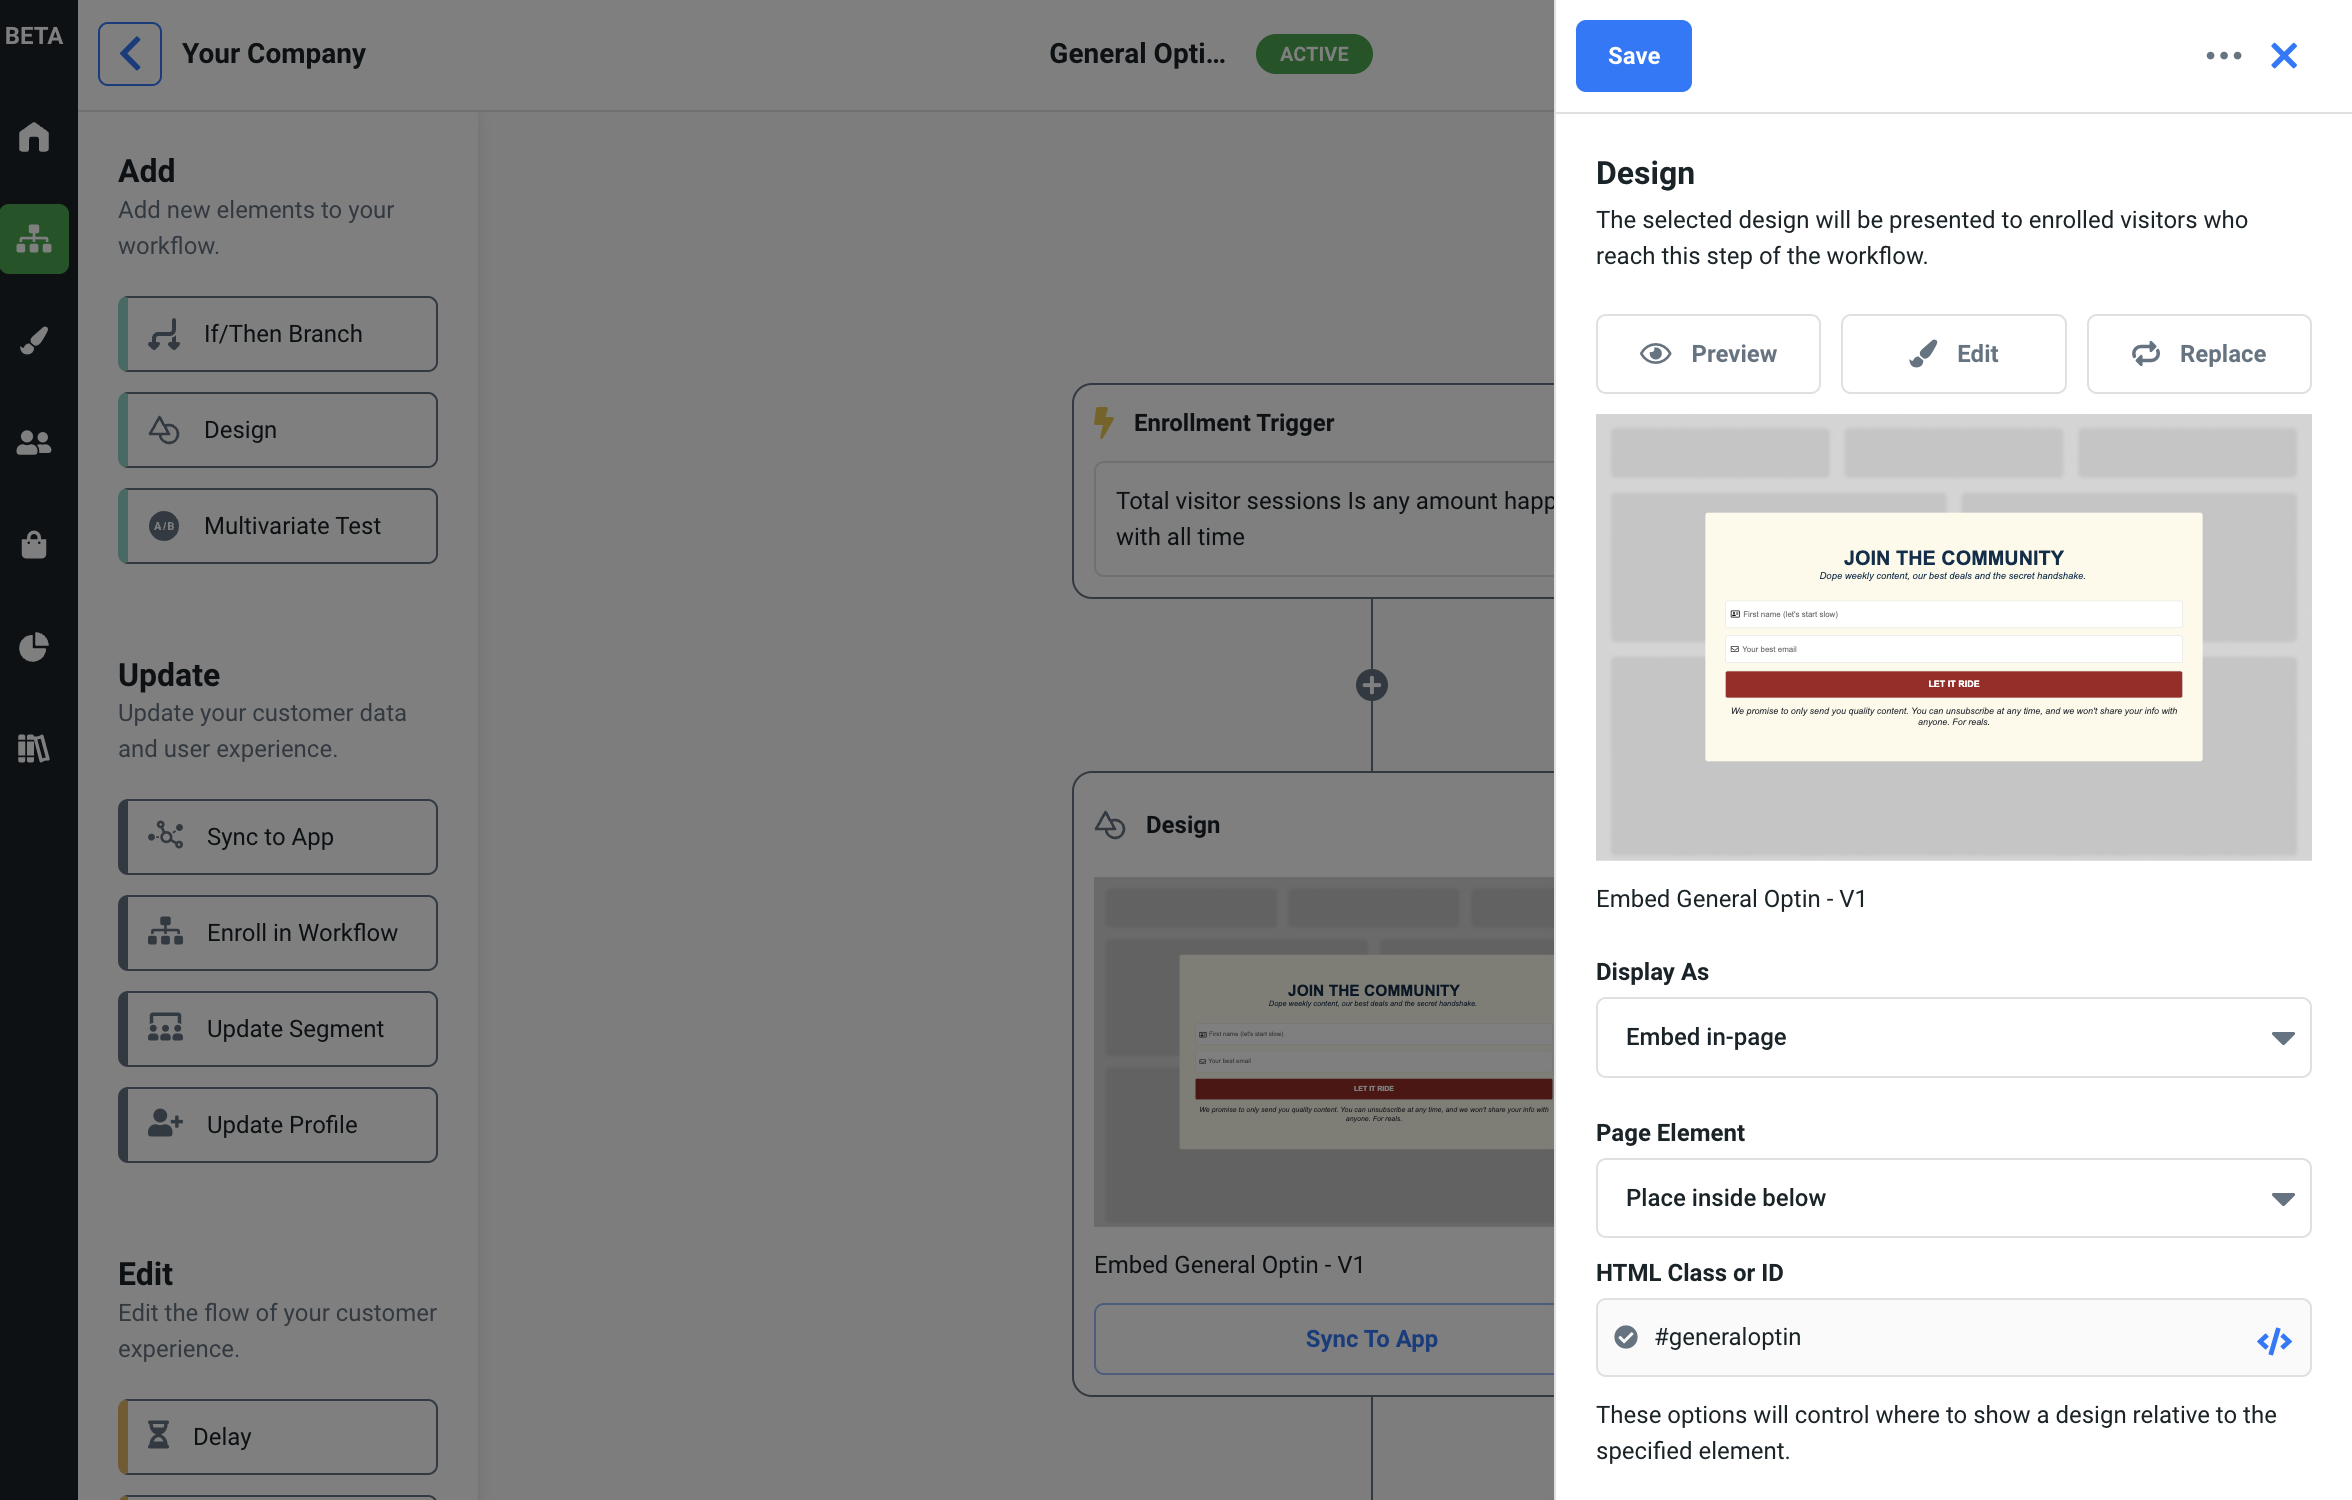The width and height of the screenshot is (2352, 1500).
Task: Click the code icon in HTML field
Action: coord(2274,1340)
